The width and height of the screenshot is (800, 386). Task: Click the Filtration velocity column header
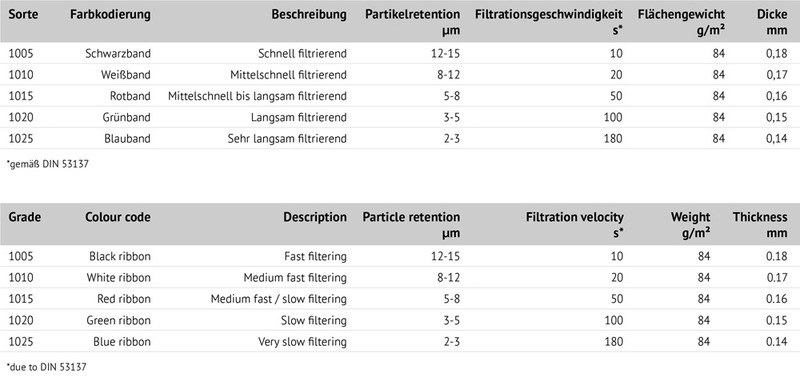coord(575,225)
